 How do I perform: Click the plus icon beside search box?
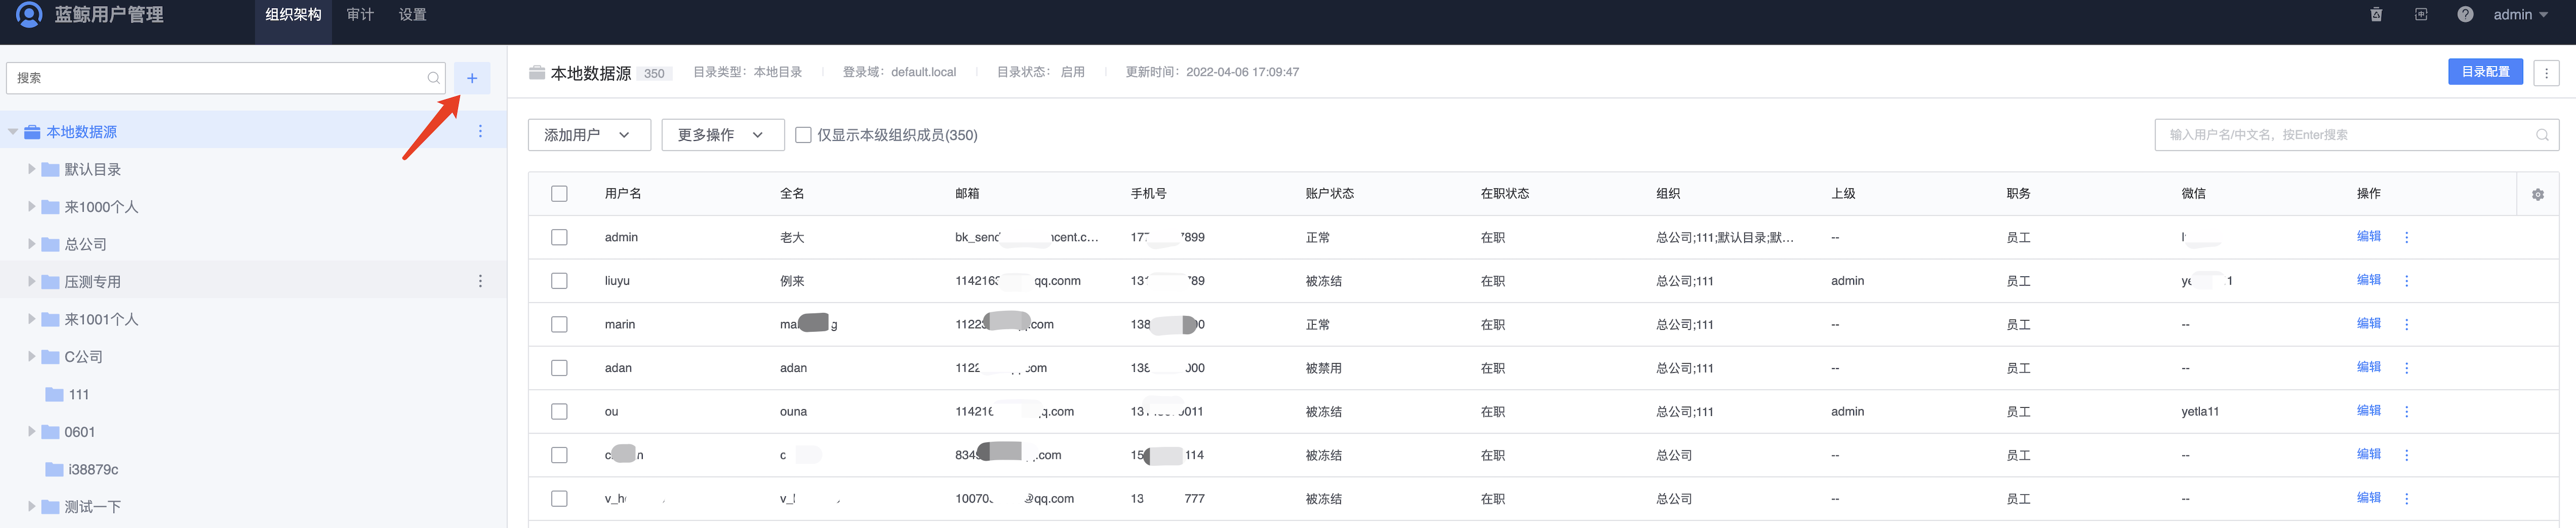tap(472, 78)
